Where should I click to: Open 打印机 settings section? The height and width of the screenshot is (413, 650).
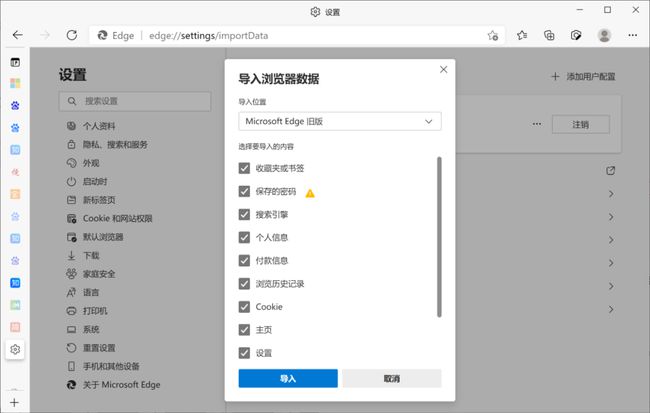click(x=87, y=311)
